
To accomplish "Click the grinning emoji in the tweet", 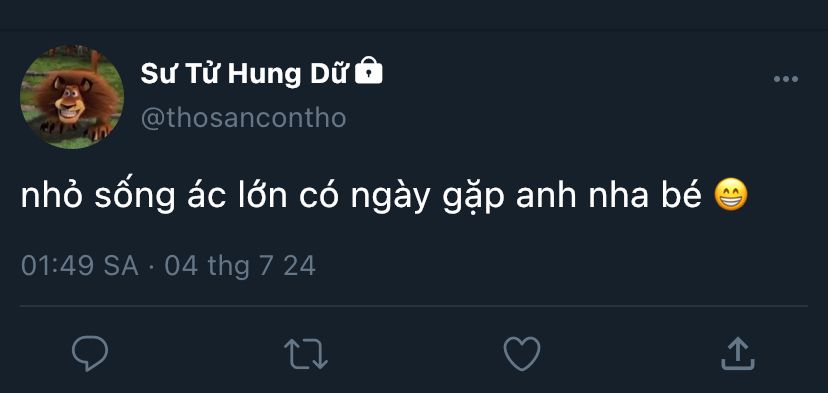I will 731,195.
